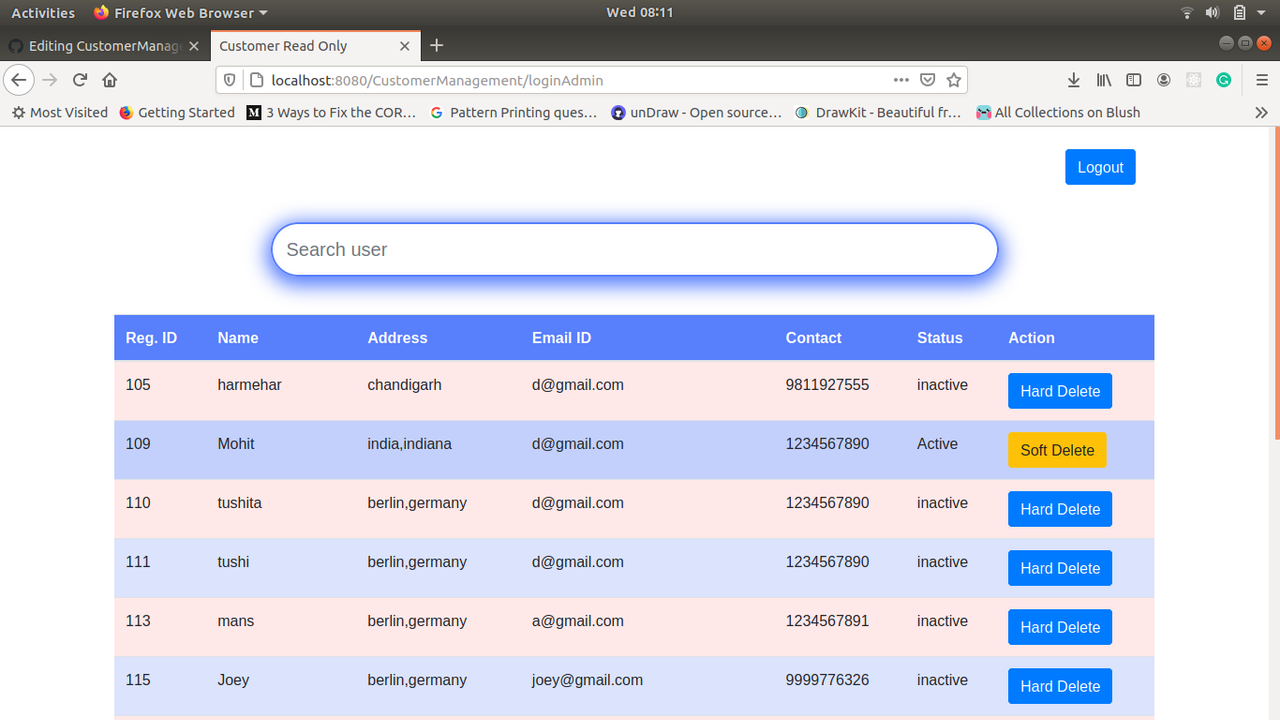Open the Library icon in the toolbar
Viewport: 1280px width, 720px height.
[1103, 80]
